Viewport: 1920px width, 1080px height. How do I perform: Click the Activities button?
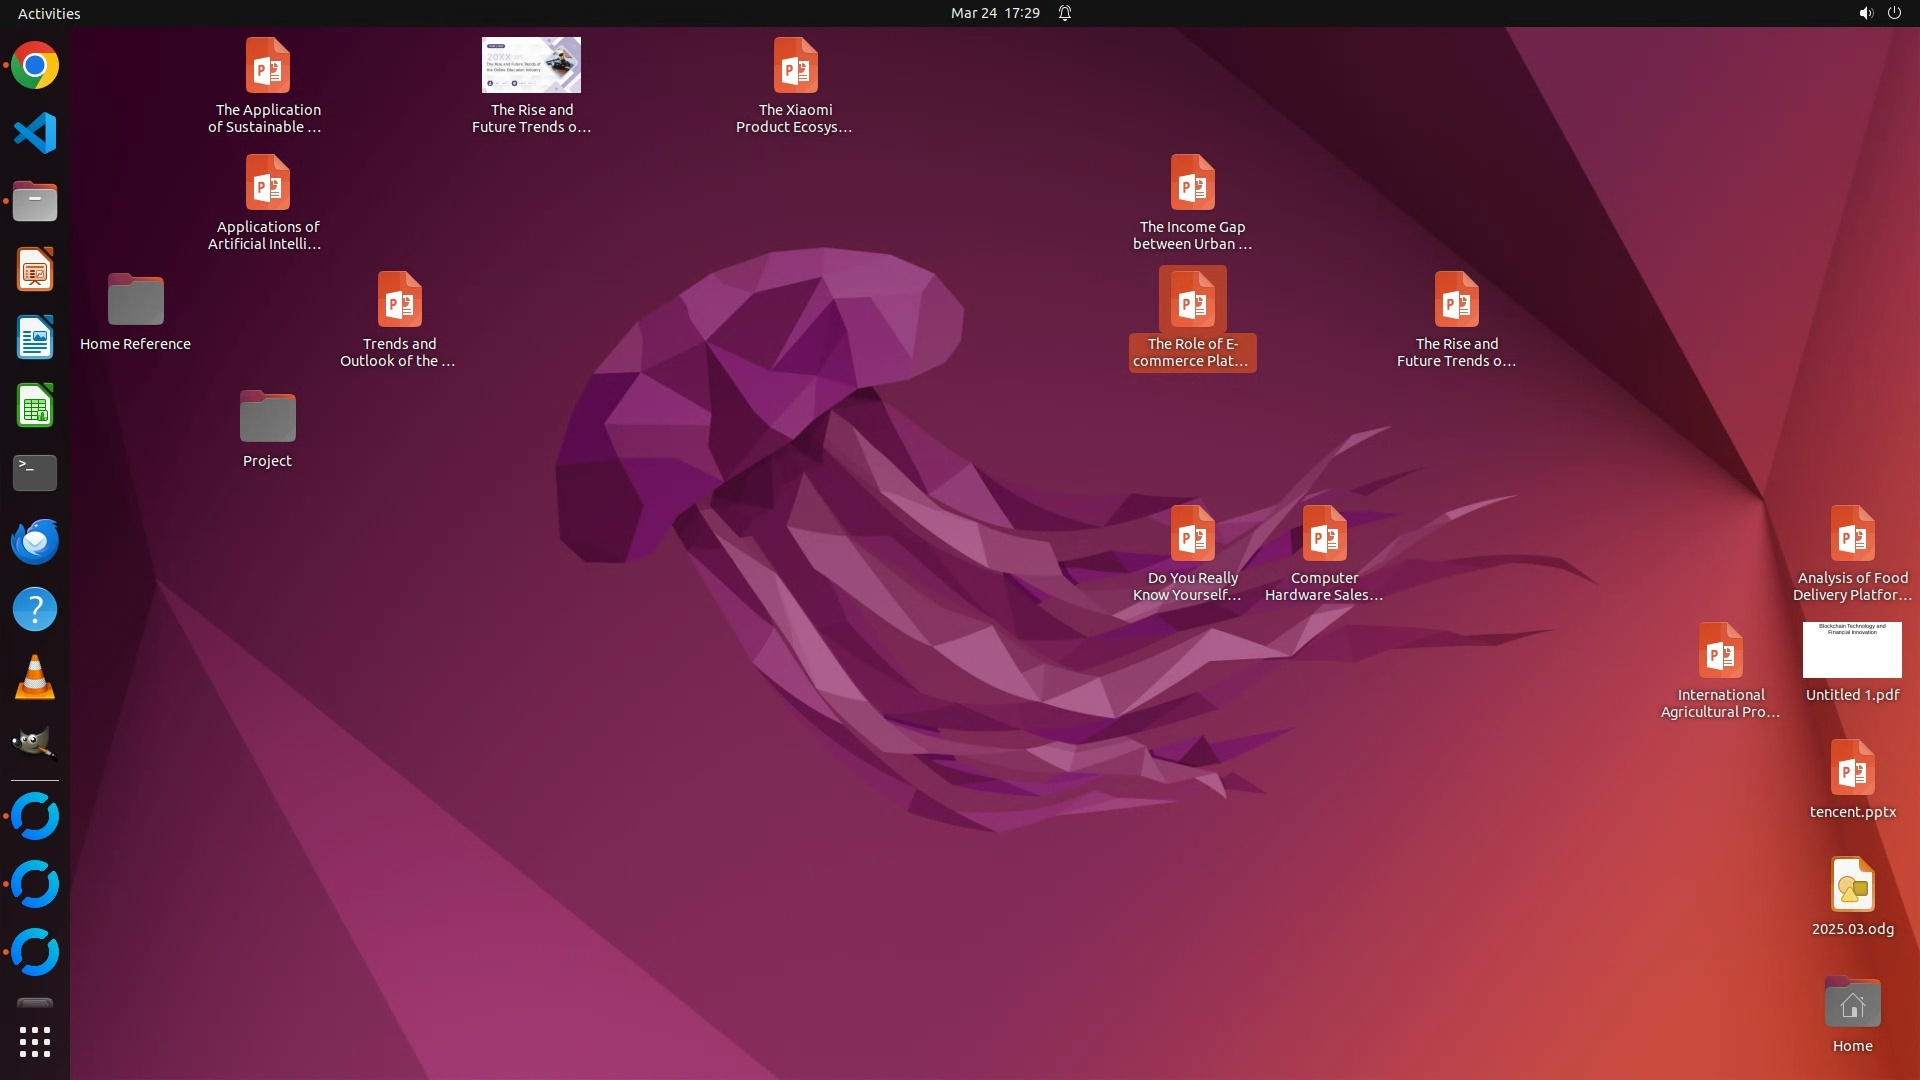click(x=49, y=13)
